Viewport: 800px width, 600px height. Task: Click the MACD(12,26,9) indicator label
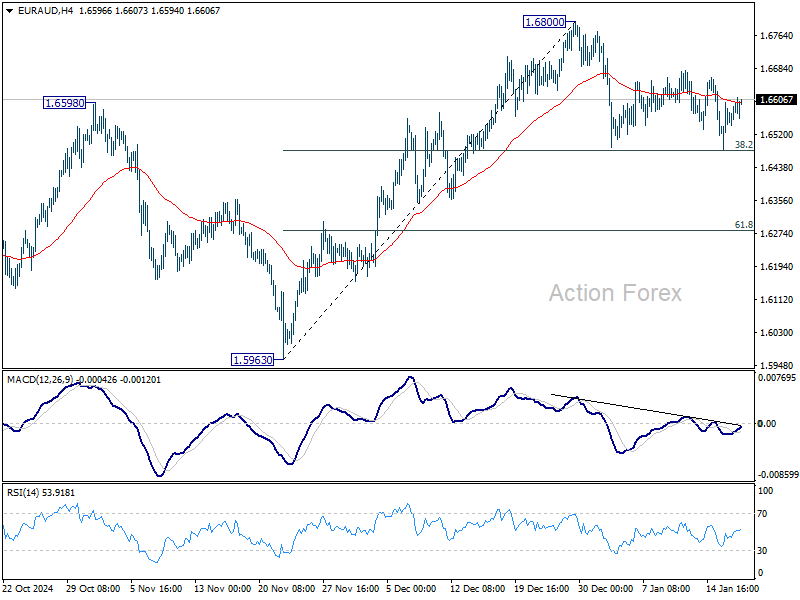click(40, 380)
